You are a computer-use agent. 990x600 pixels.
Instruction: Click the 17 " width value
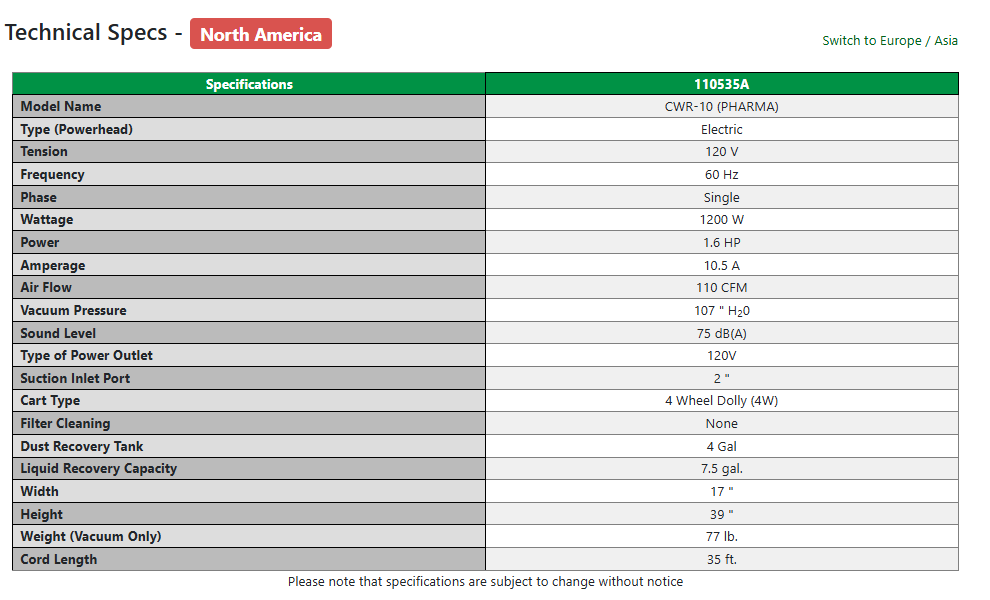[722, 491]
